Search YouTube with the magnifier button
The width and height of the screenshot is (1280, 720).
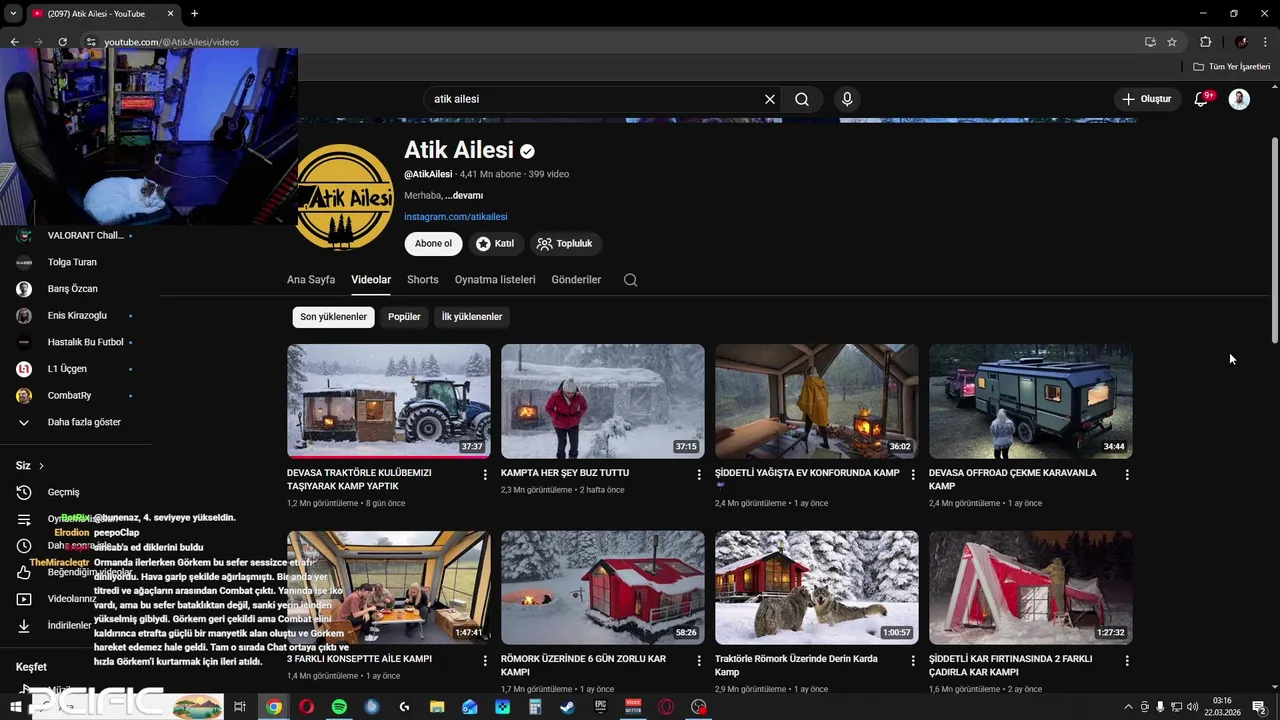coord(802,99)
